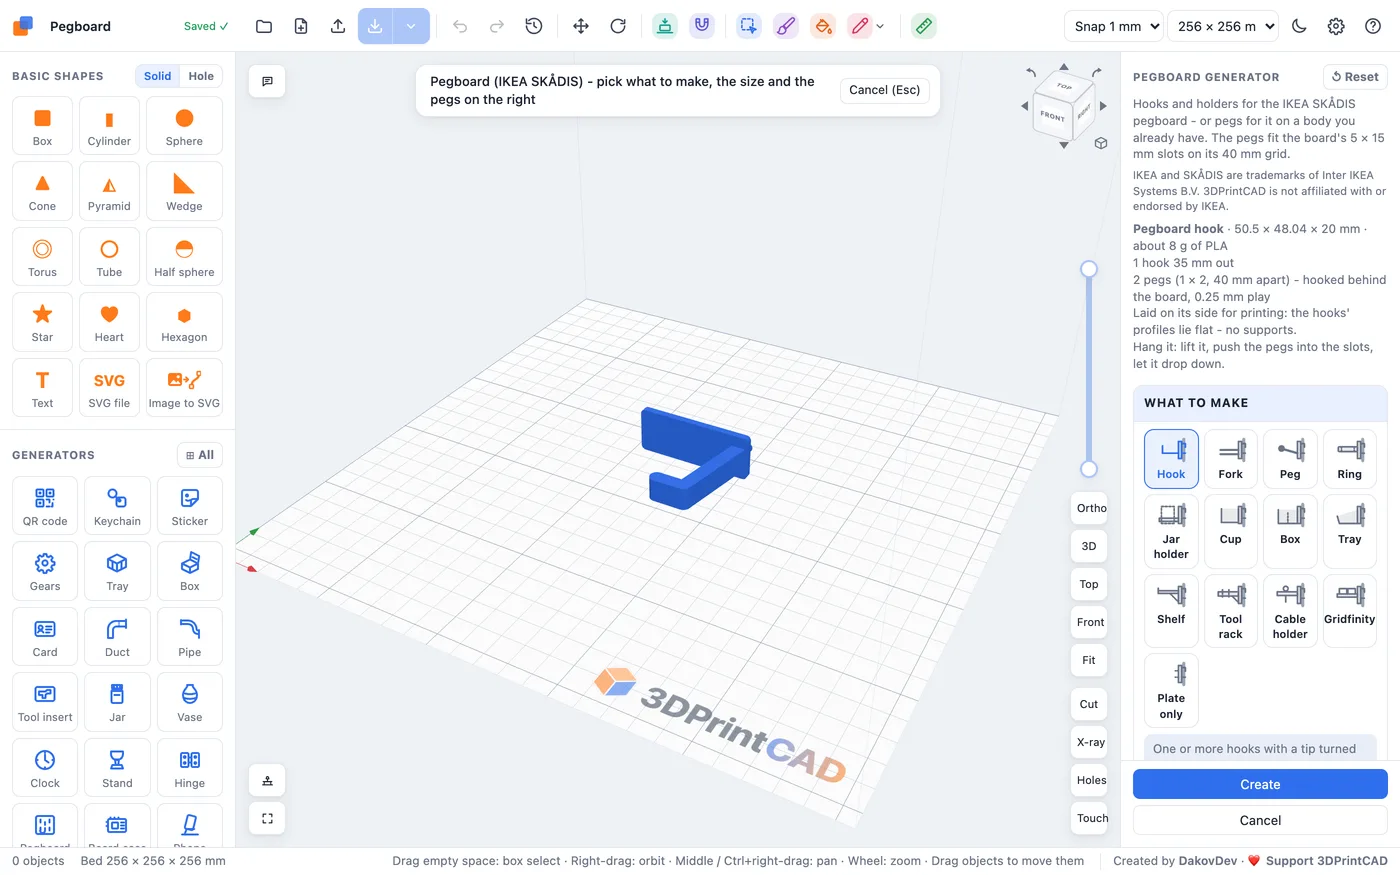Pick the Cable holder option
This screenshot has height=875, width=1400.
1290,611
